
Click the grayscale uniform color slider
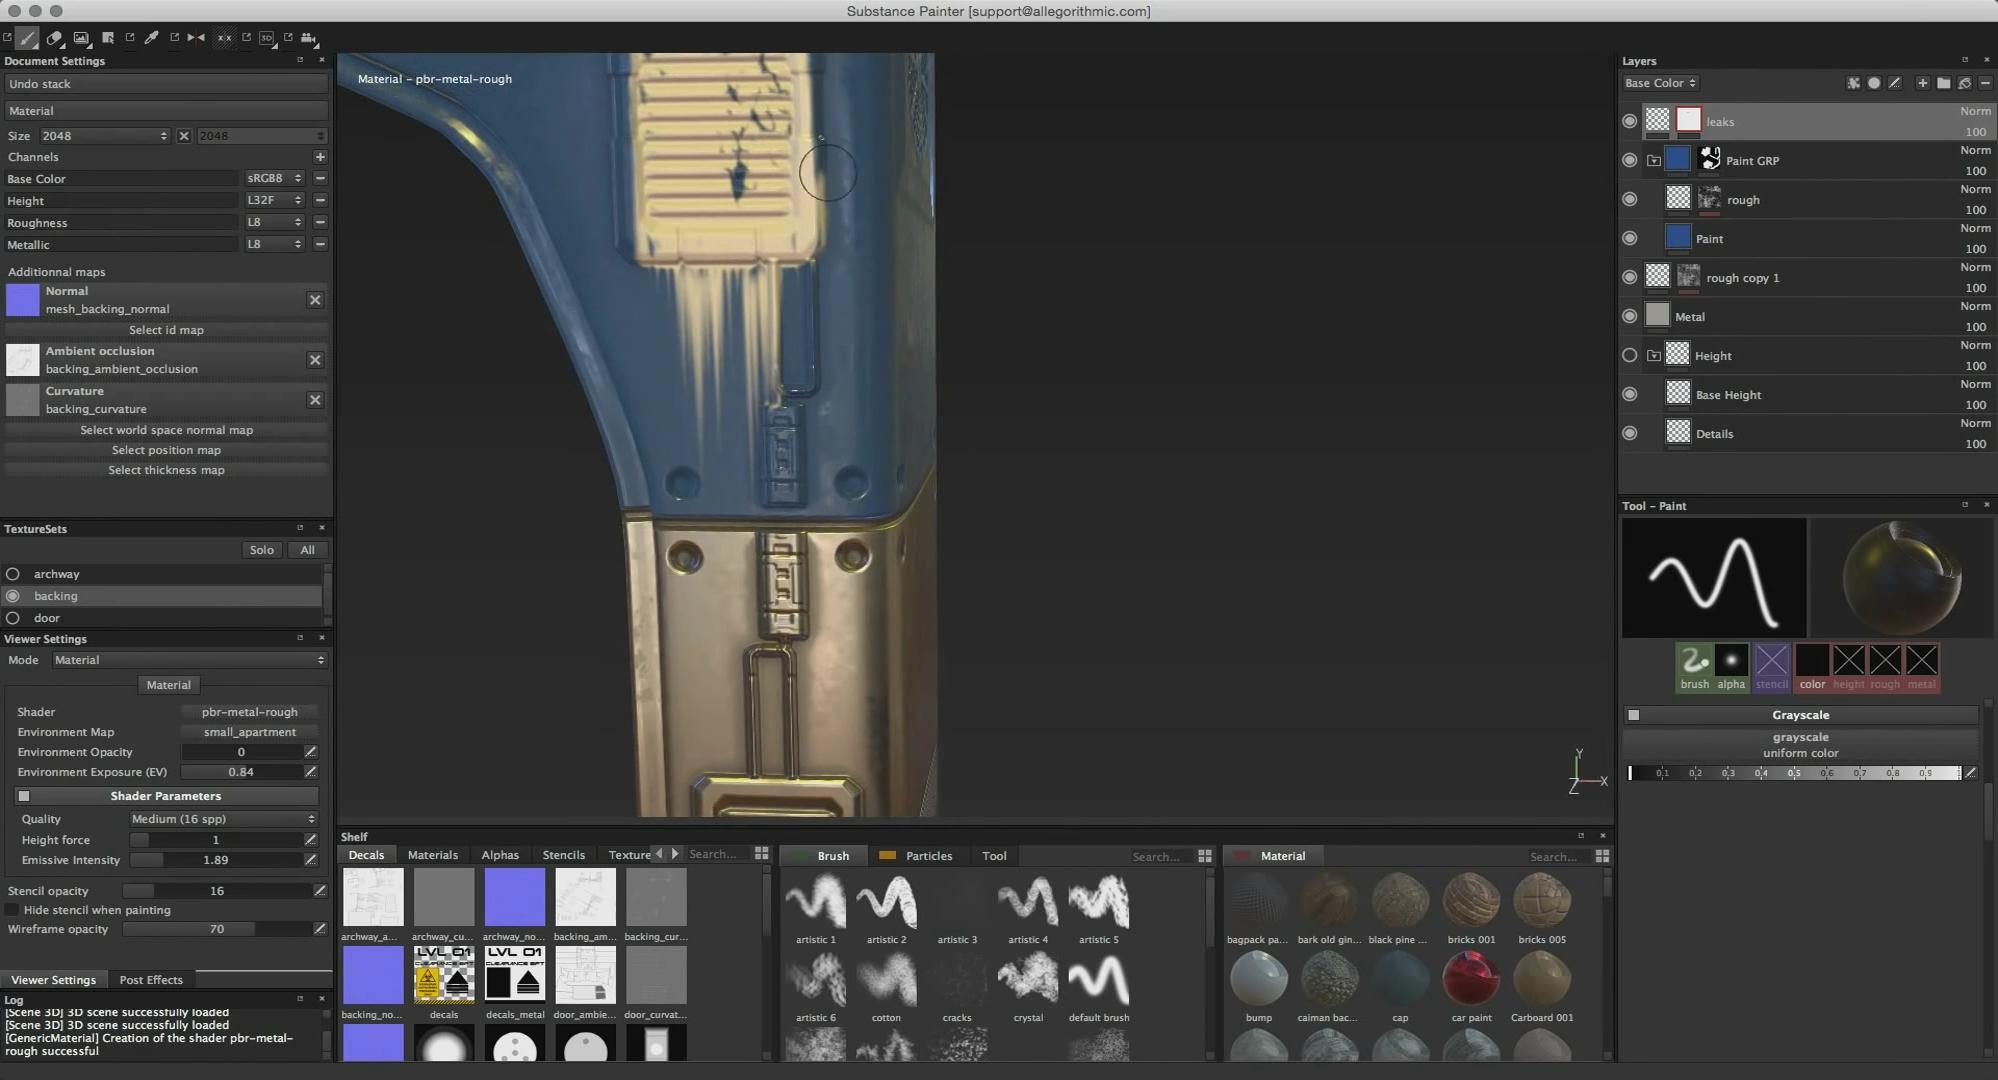tap(1795, 773)
